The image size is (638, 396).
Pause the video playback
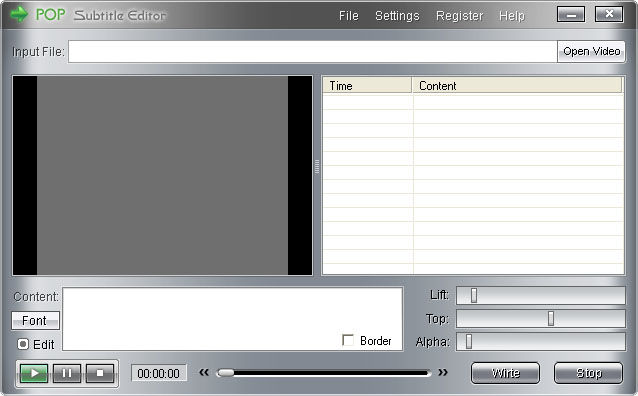(67, 373)
